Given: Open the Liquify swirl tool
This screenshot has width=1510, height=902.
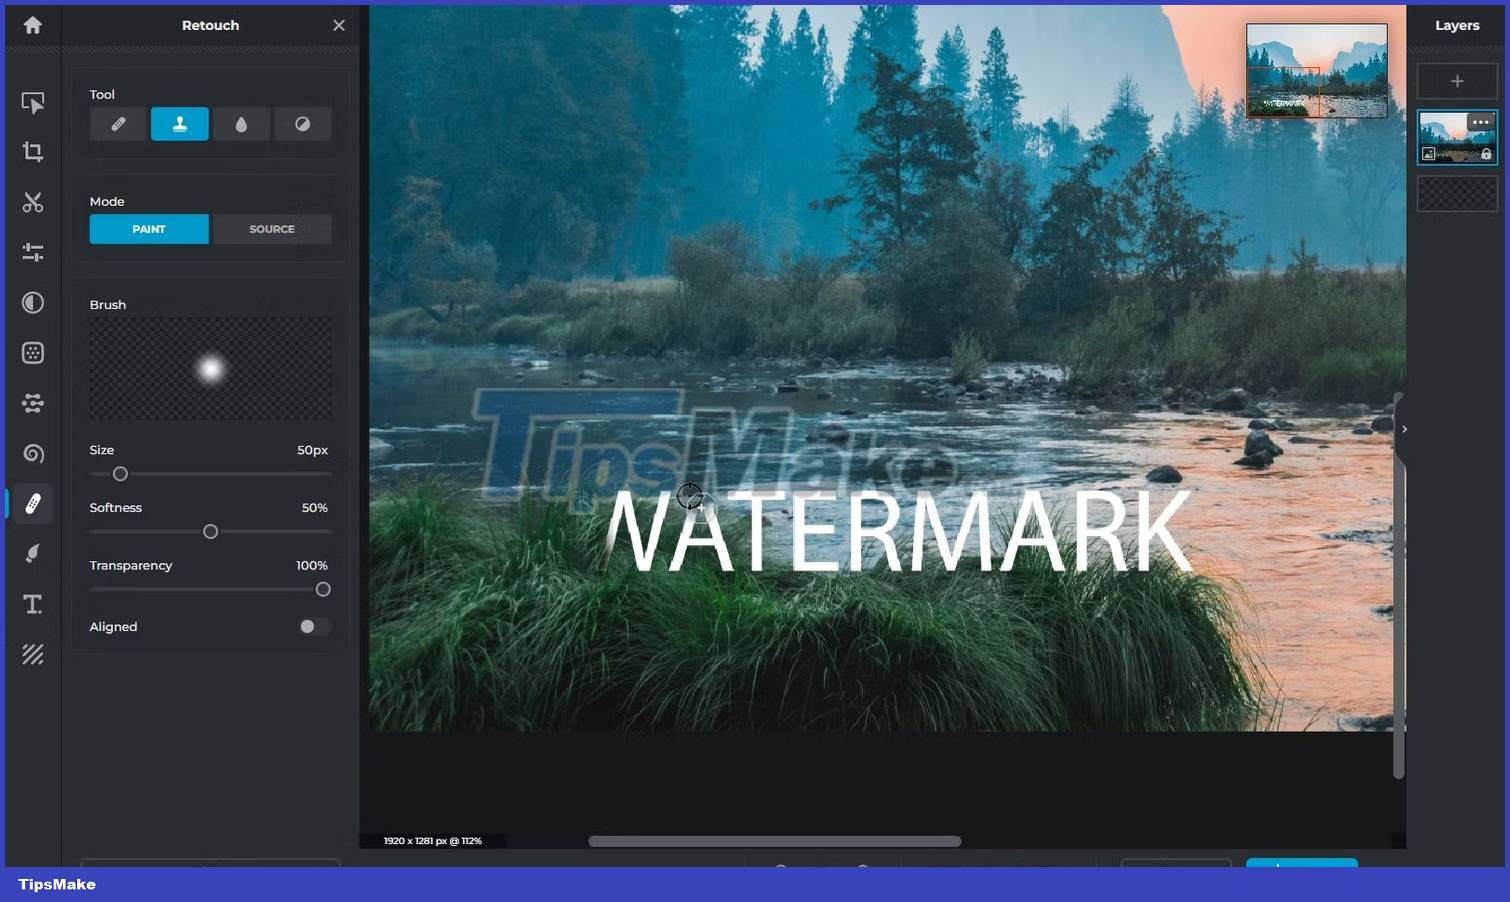Looking at the screenshot, I should 33,453.
